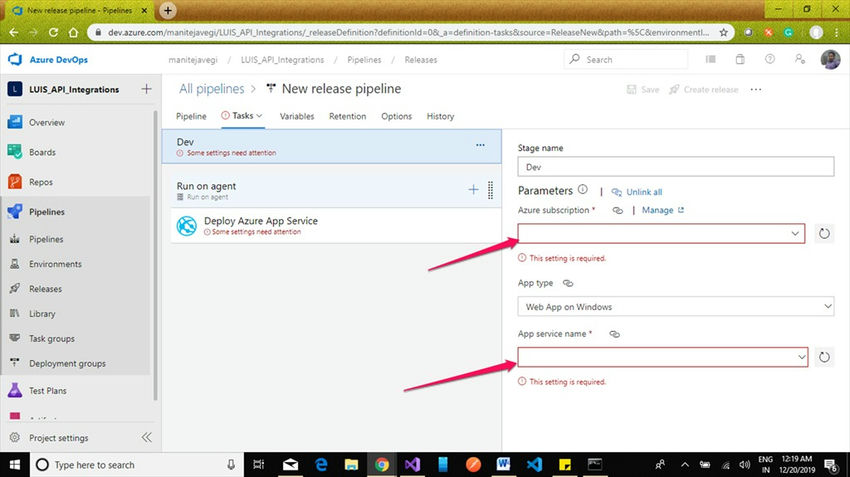The height and width of the screenshot is (477, 850).
Task: Click the Create release button
Action: click(x=704, y=89)
